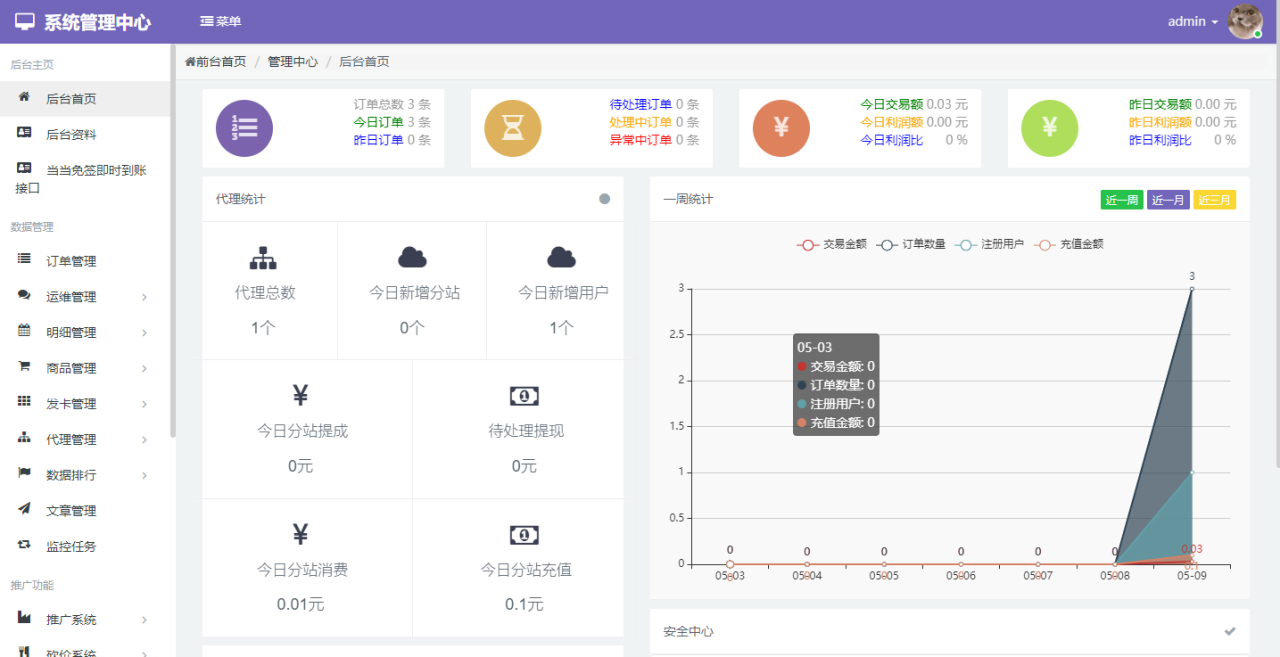Image resolution: width=1280 pixels, height=657 pixels.
Task: Expand the 商品管理 sidebar submenu
Action: pyautogui.click(x=85, y=368)
